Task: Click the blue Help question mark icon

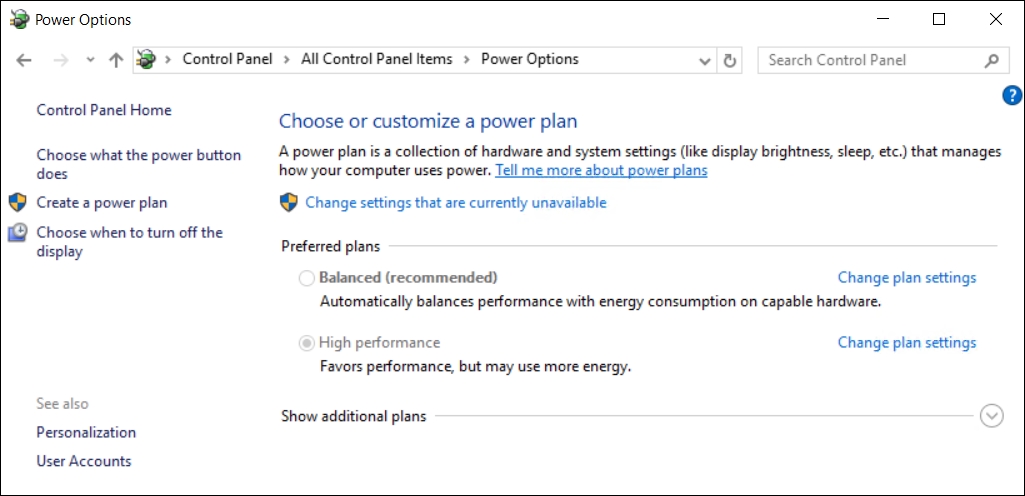Action: [1011, 96]
